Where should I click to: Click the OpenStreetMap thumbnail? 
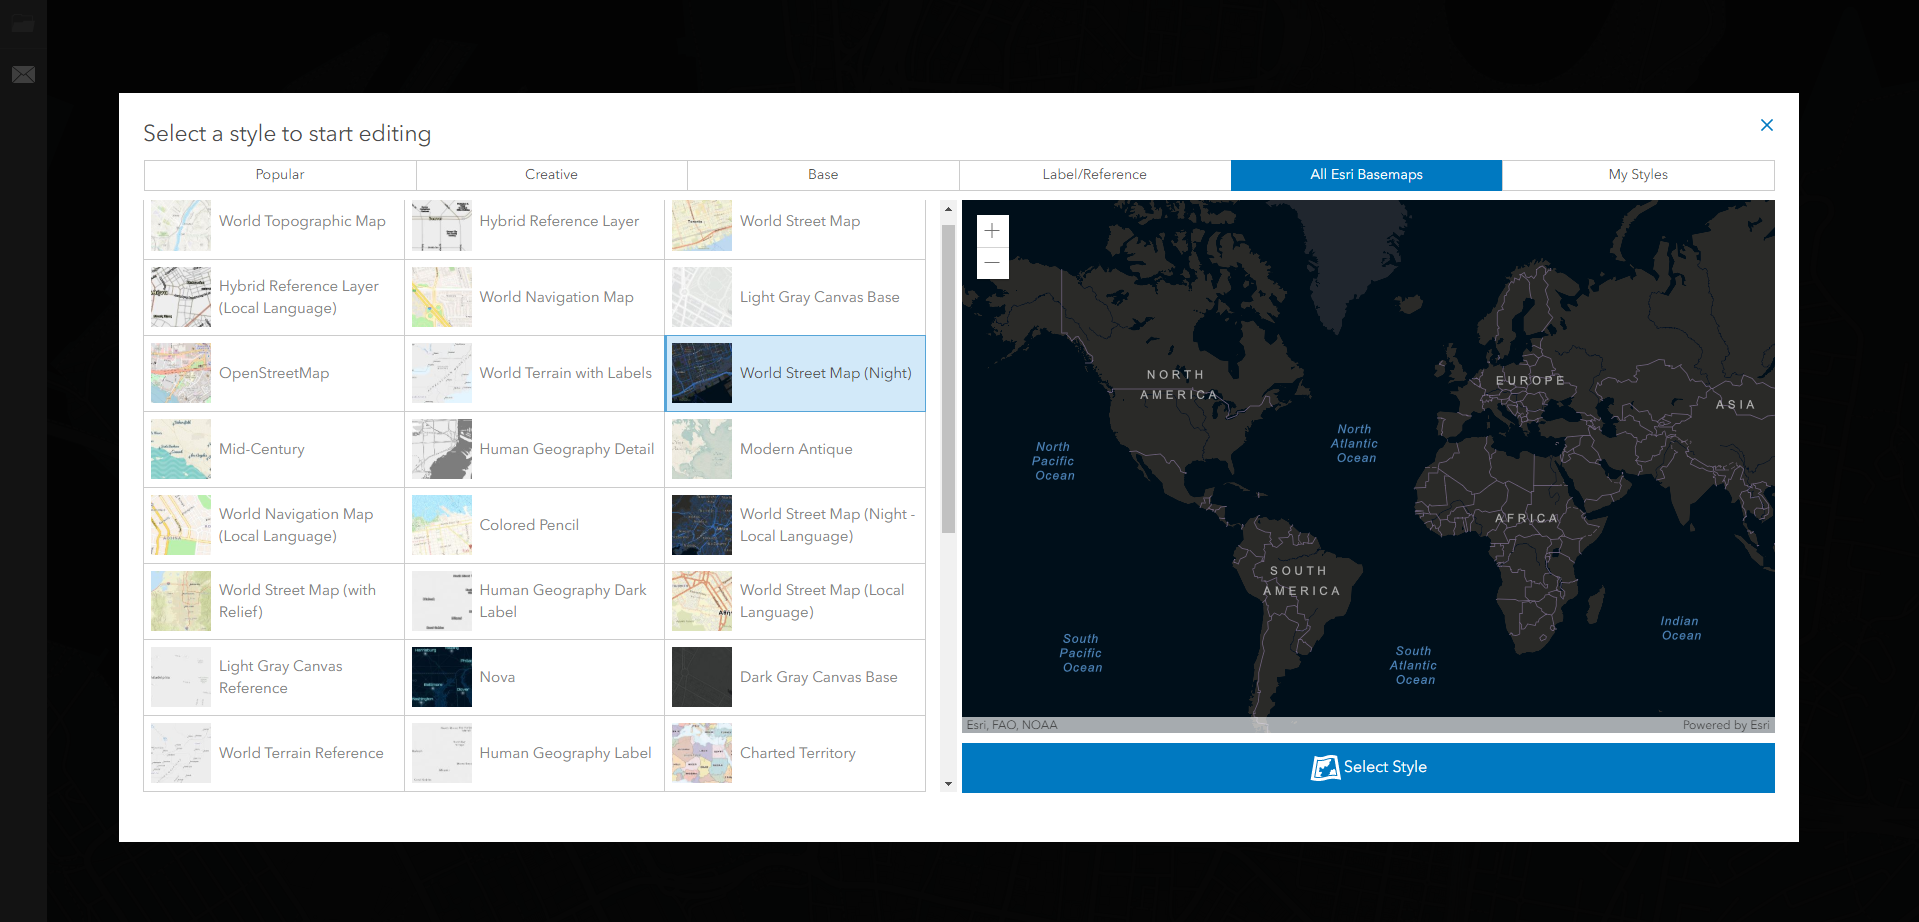(x=181, y=373)
